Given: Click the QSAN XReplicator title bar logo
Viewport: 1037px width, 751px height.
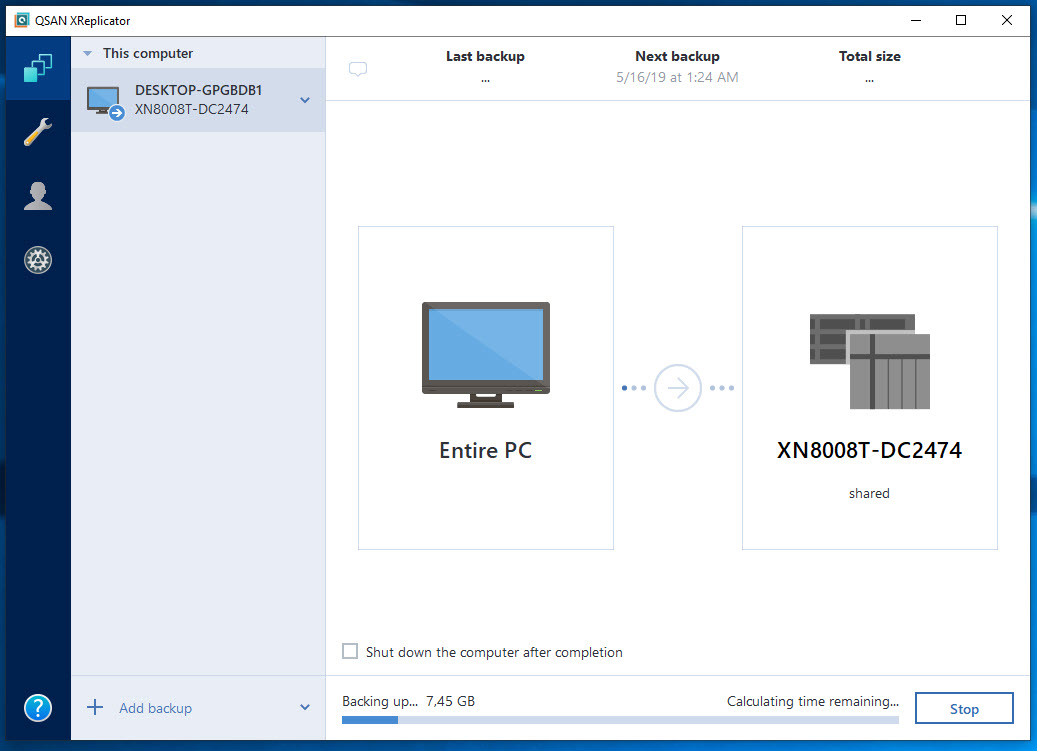Looking at the screenshot, I should 22,20.
